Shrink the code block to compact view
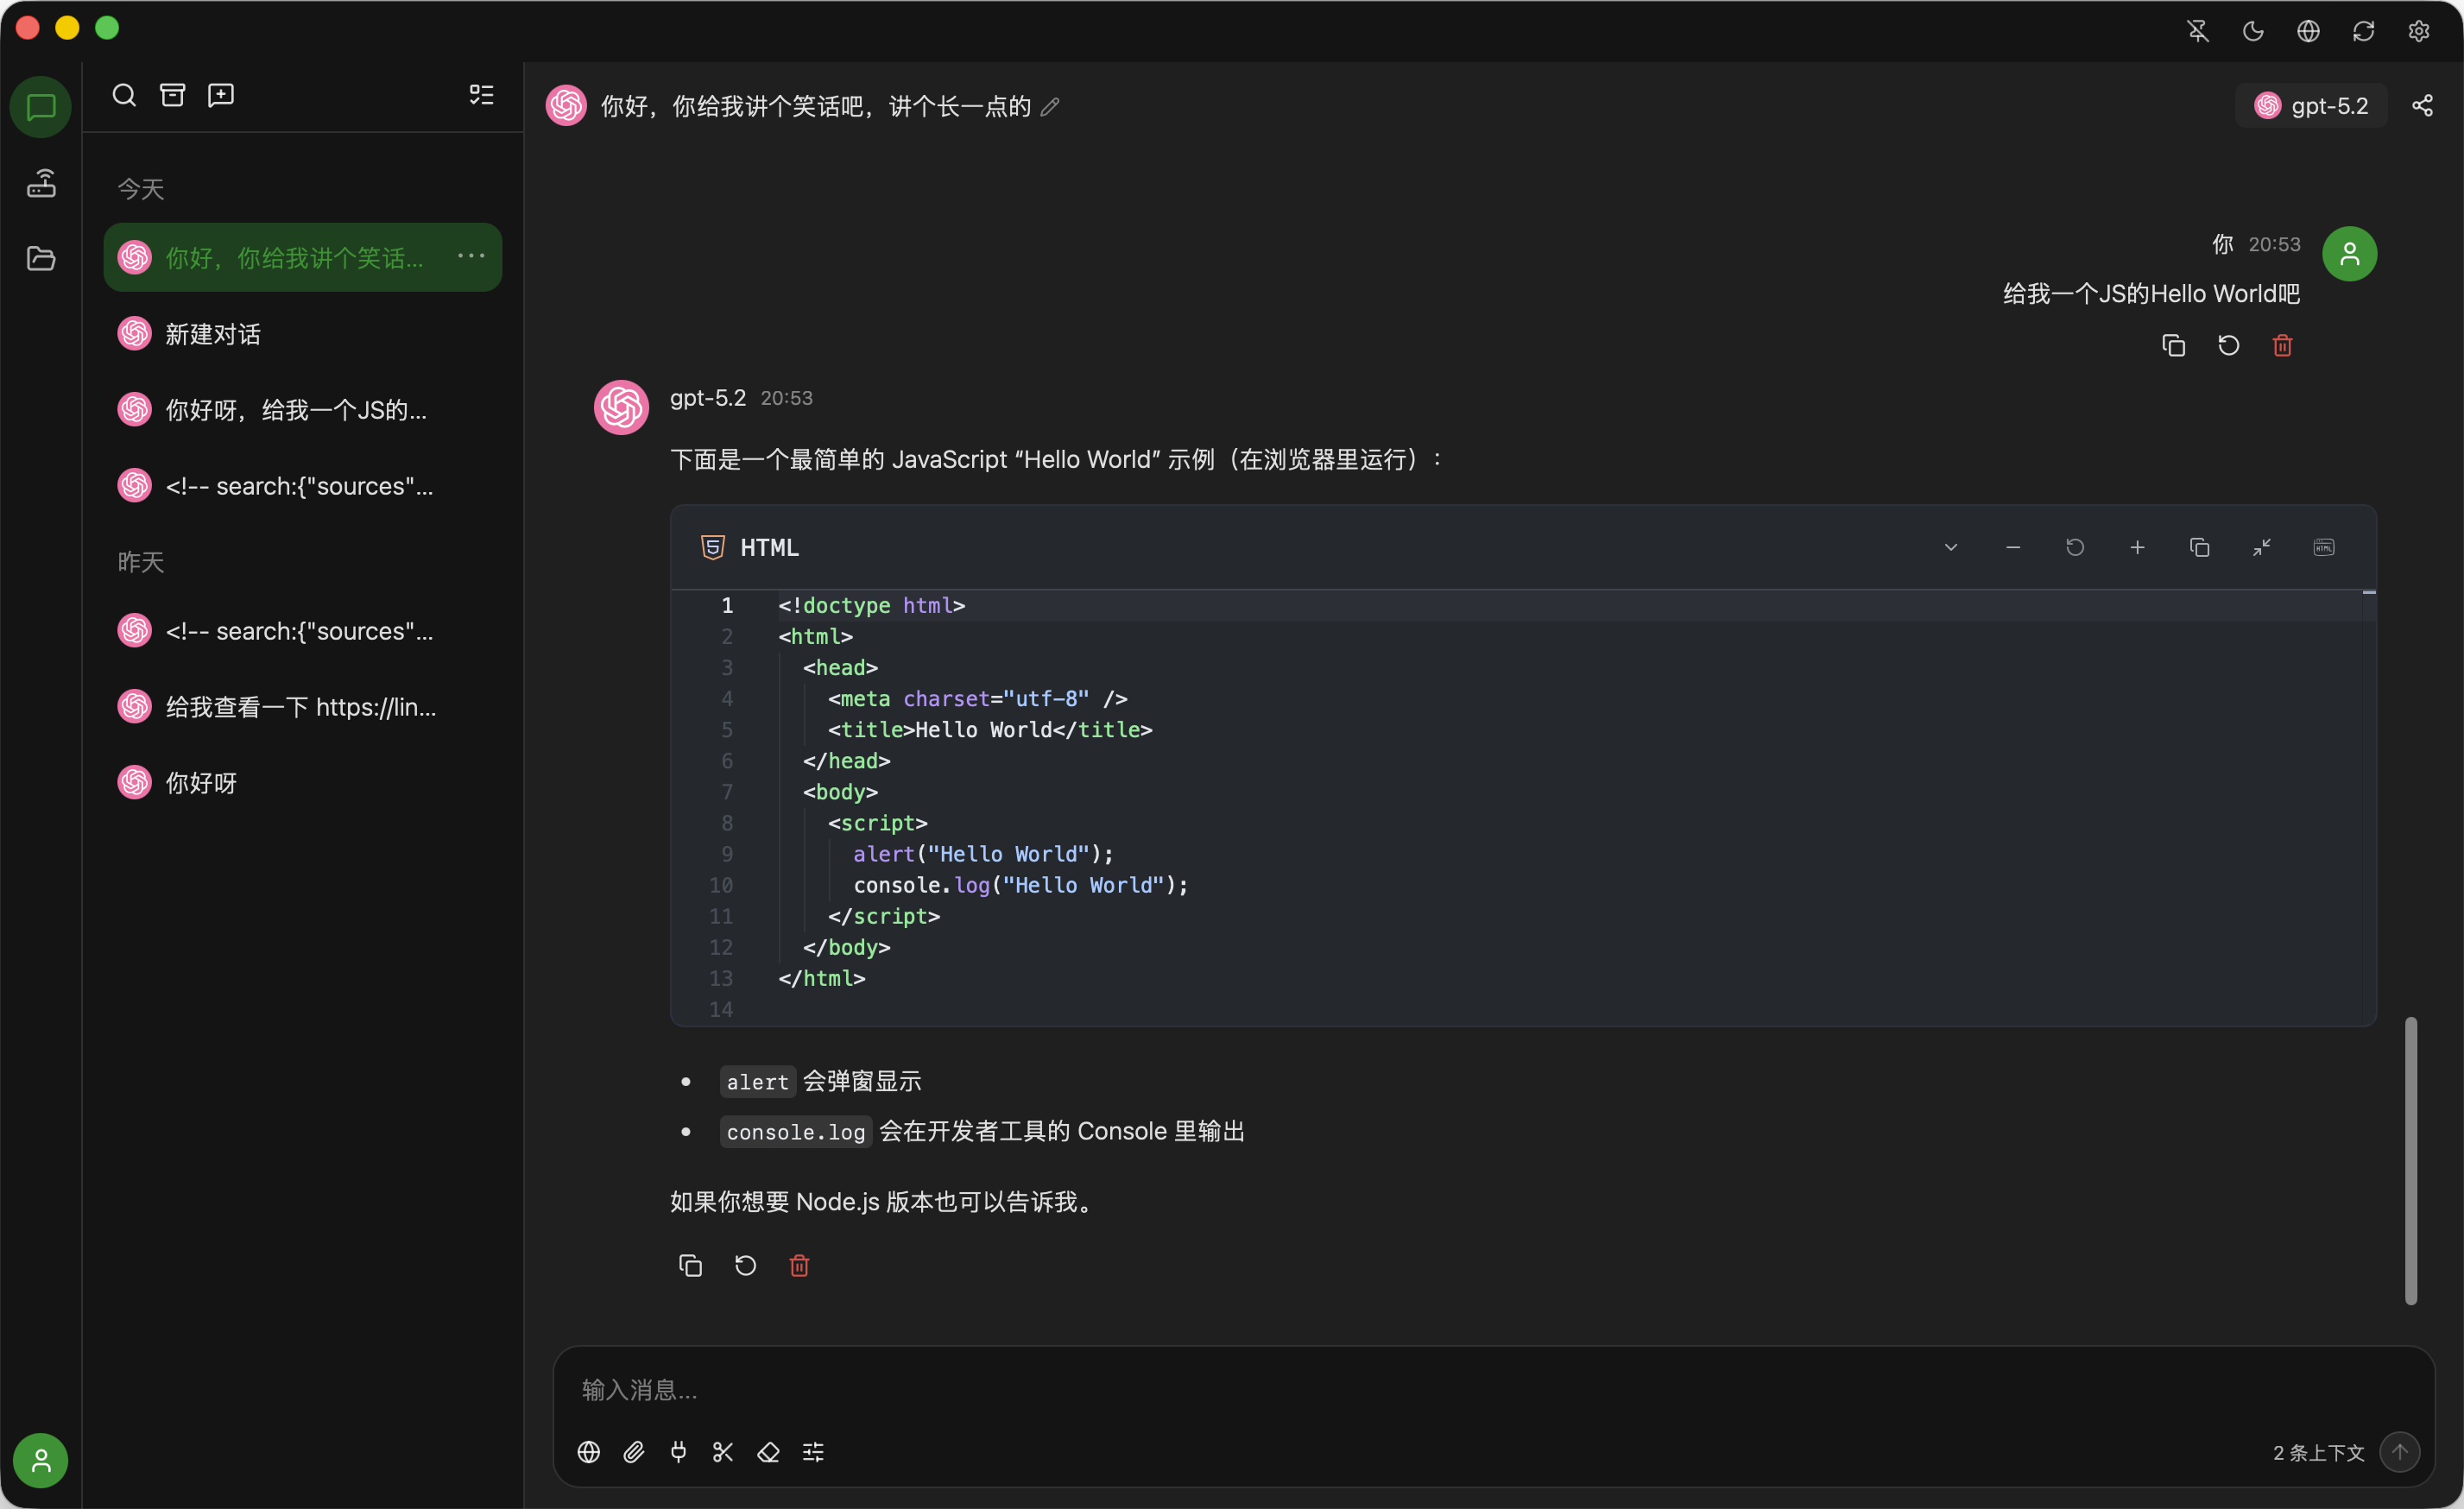Screen dimensions: 2464x1509 pos(2262,547)
